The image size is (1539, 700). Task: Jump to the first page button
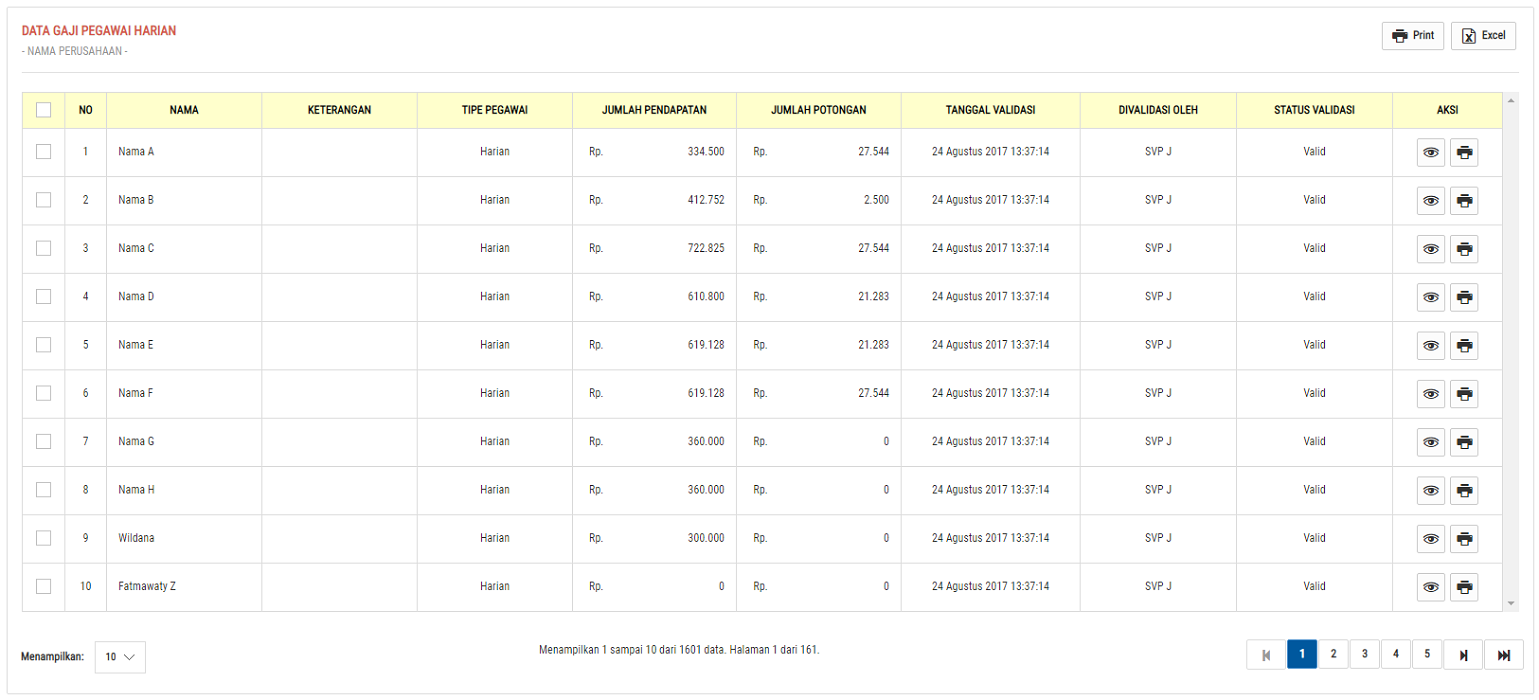pyautogui.click(x=1266, y=655)
